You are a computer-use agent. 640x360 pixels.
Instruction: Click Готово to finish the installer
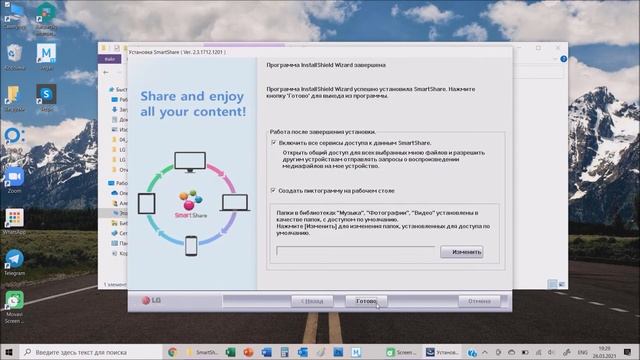pos(366,301)
